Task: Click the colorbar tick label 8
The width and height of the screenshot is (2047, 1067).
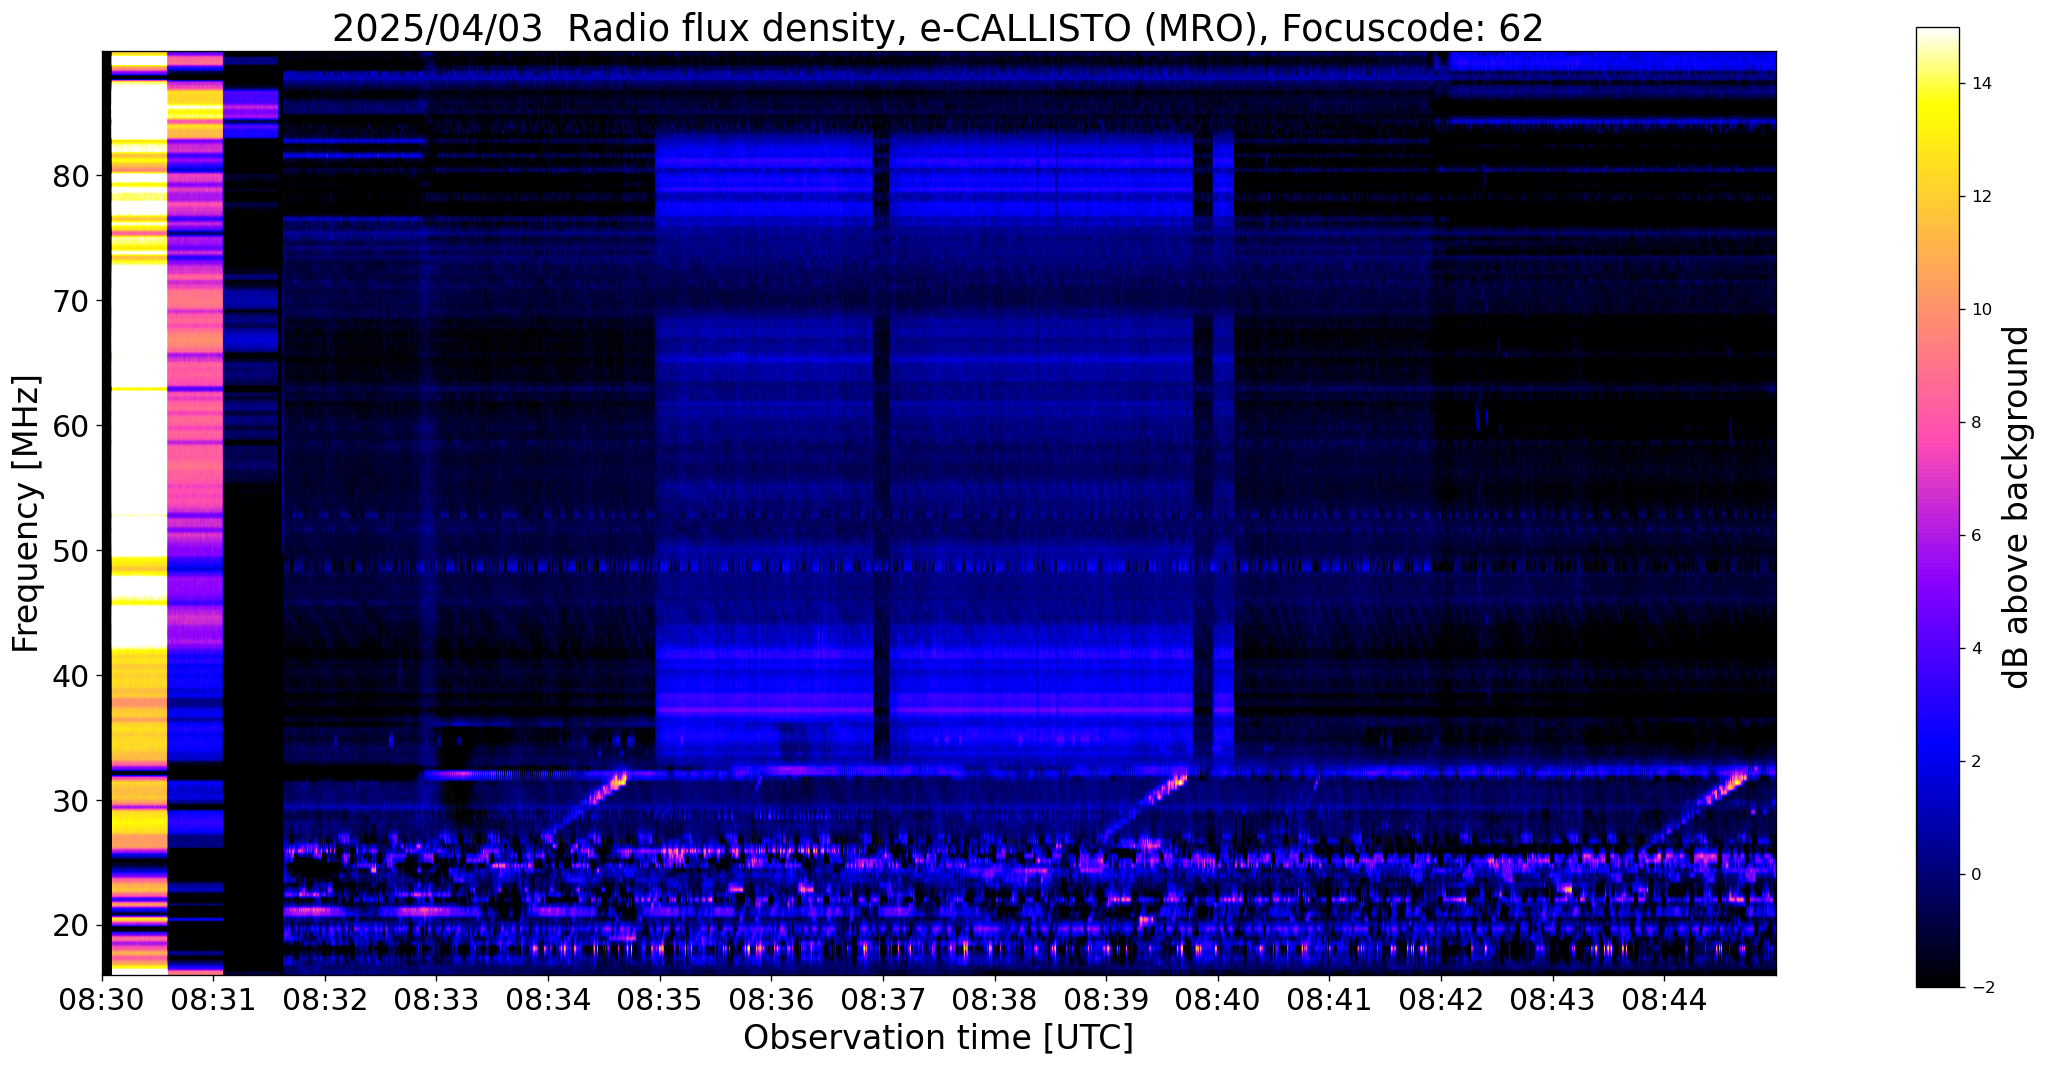Action: (1975, 423)
